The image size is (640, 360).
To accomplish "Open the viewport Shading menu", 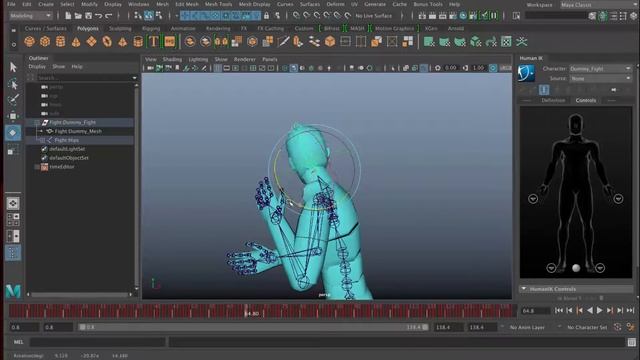I will click(172, 59).
